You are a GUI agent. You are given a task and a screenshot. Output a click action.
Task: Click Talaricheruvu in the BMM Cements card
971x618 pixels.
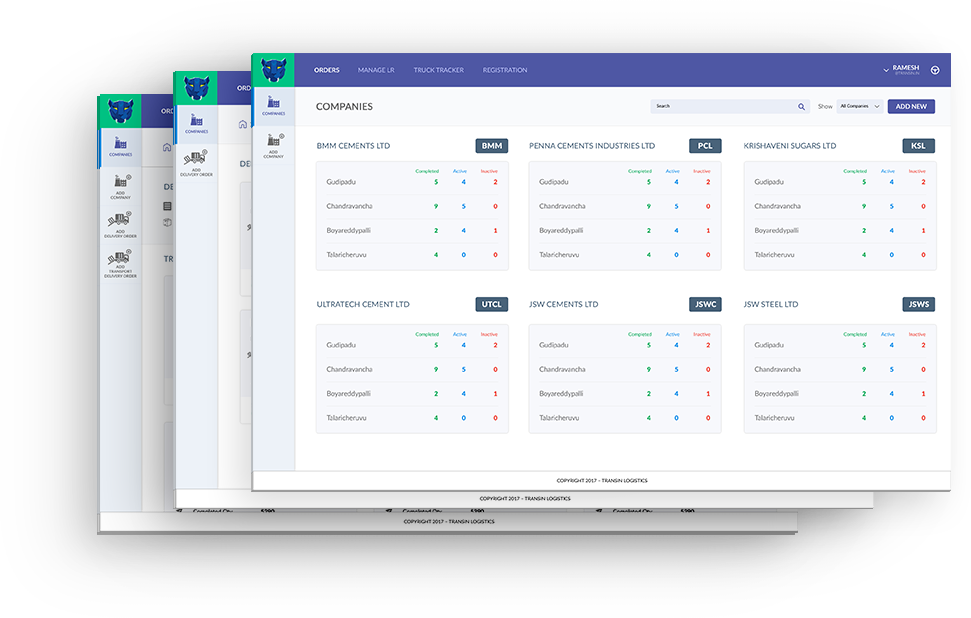tap(346, 255)
